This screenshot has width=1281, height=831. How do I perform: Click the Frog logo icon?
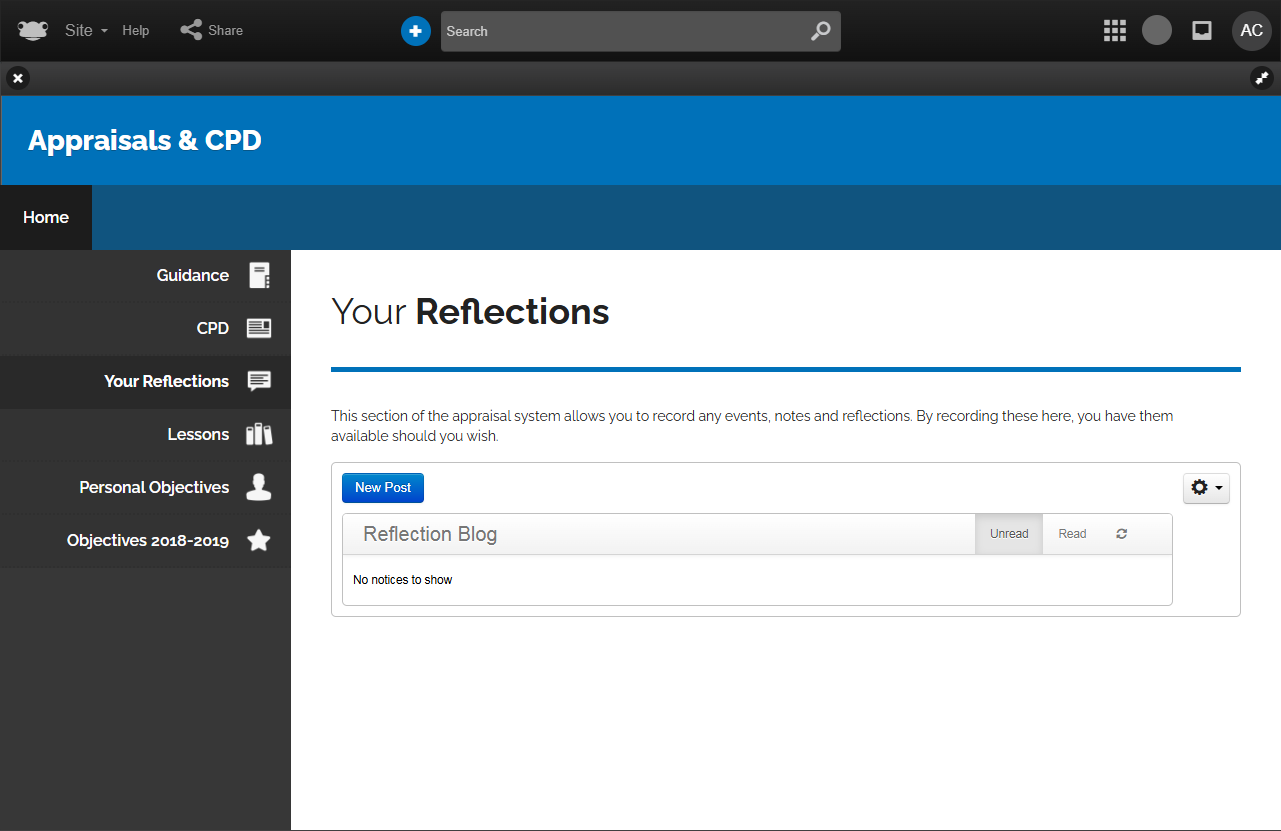33,31
